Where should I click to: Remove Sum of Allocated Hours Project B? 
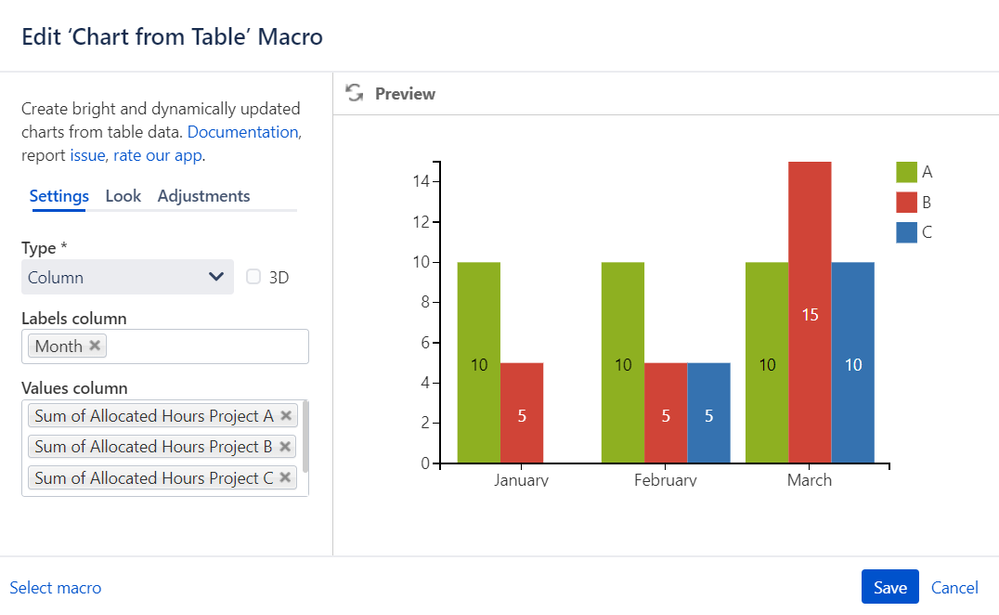coord(286,447)
